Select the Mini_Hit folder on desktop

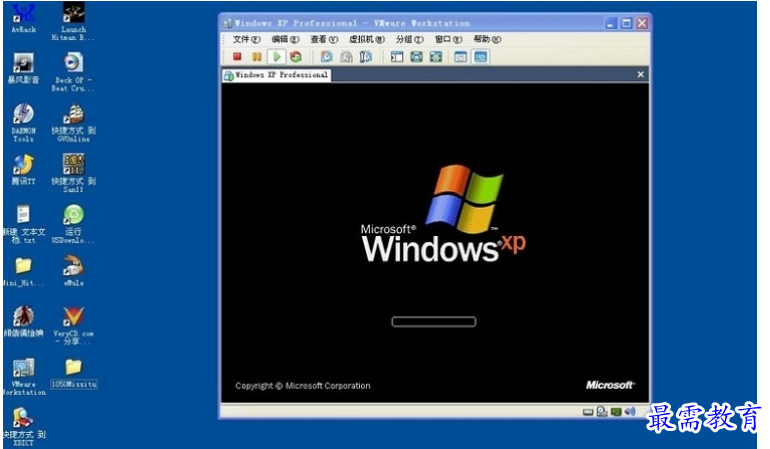pyautogui.click(x=23, y=271)
